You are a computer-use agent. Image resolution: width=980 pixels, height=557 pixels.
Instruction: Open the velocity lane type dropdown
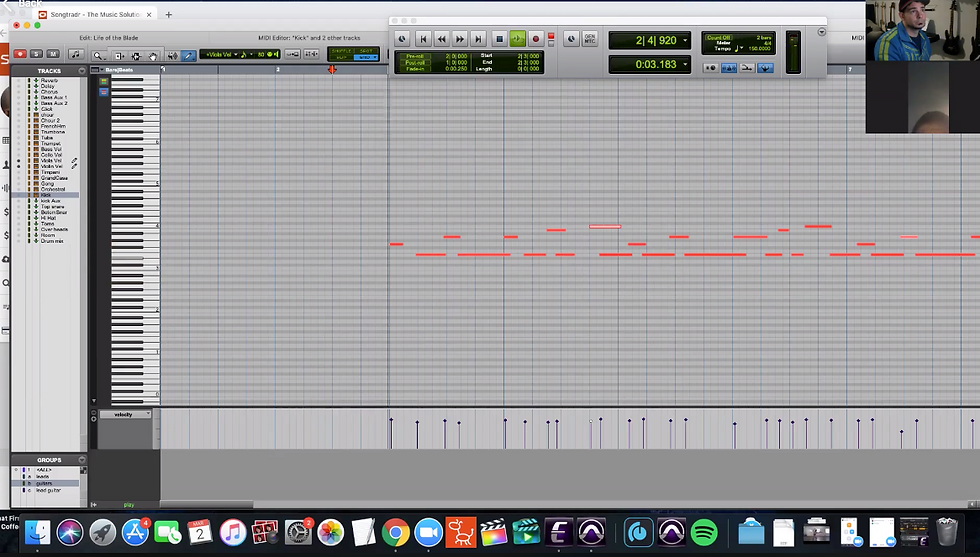125,414
